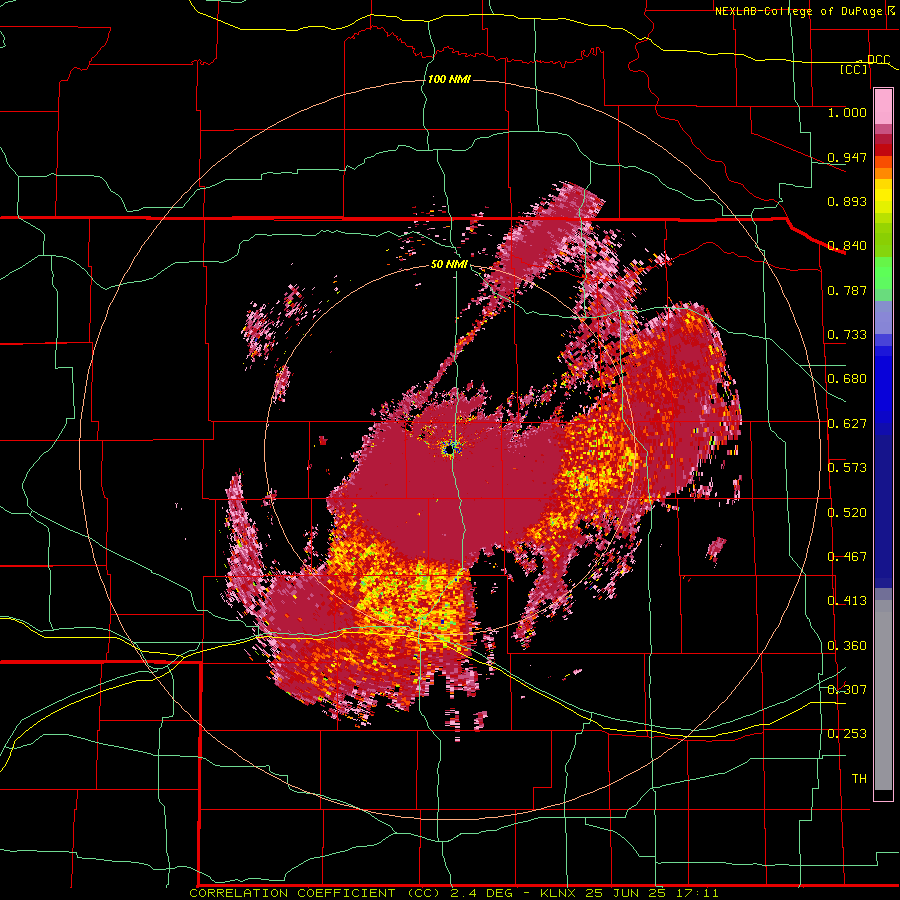Select the 0.627 scale value

tap(847, 424)
